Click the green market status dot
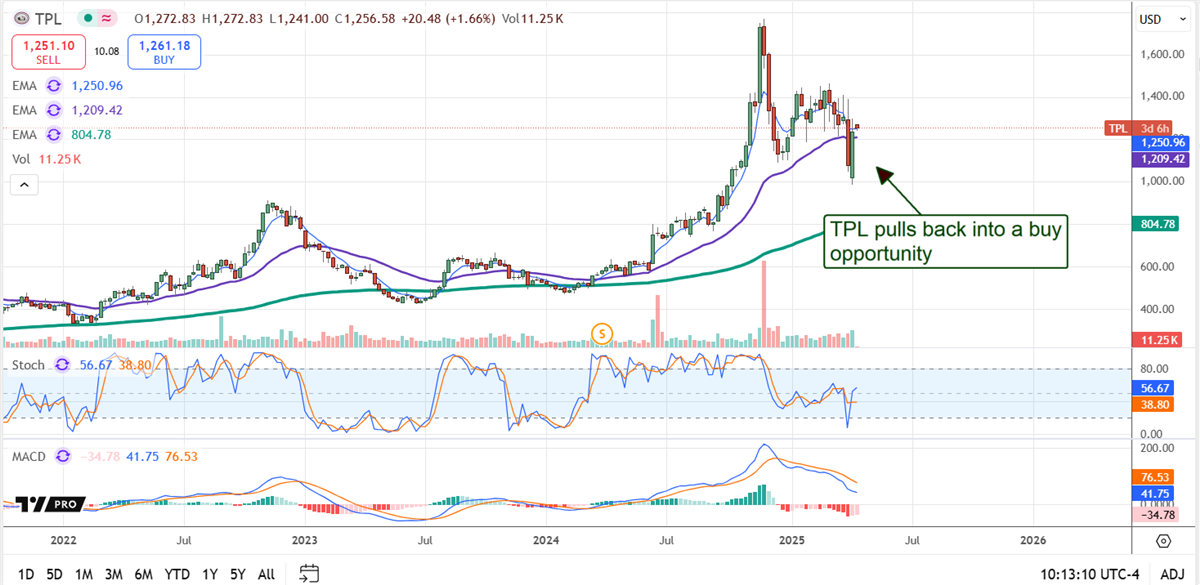The image size is (1200, 585). tap(89, 18)
